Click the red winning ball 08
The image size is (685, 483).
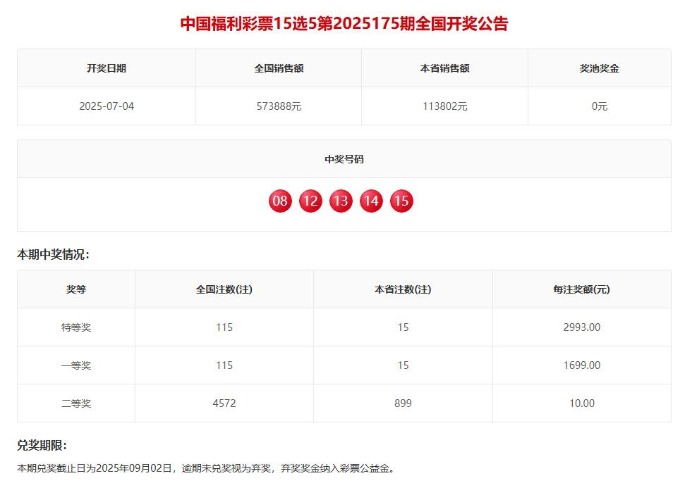(x=280, y=201)
